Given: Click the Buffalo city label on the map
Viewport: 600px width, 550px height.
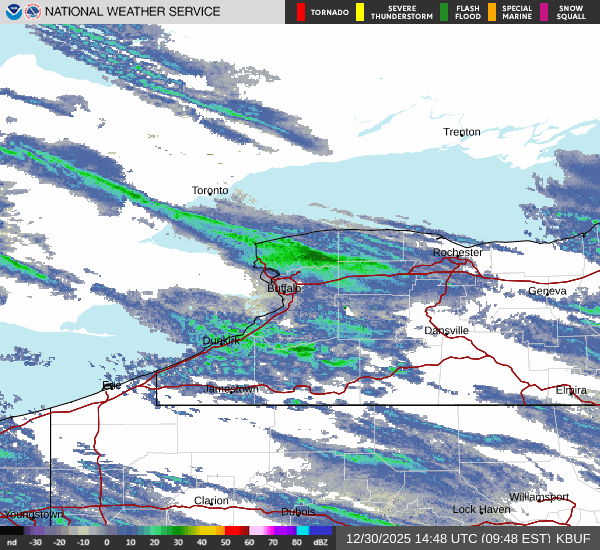Looking at the screenshot, I should pos(284,288).
